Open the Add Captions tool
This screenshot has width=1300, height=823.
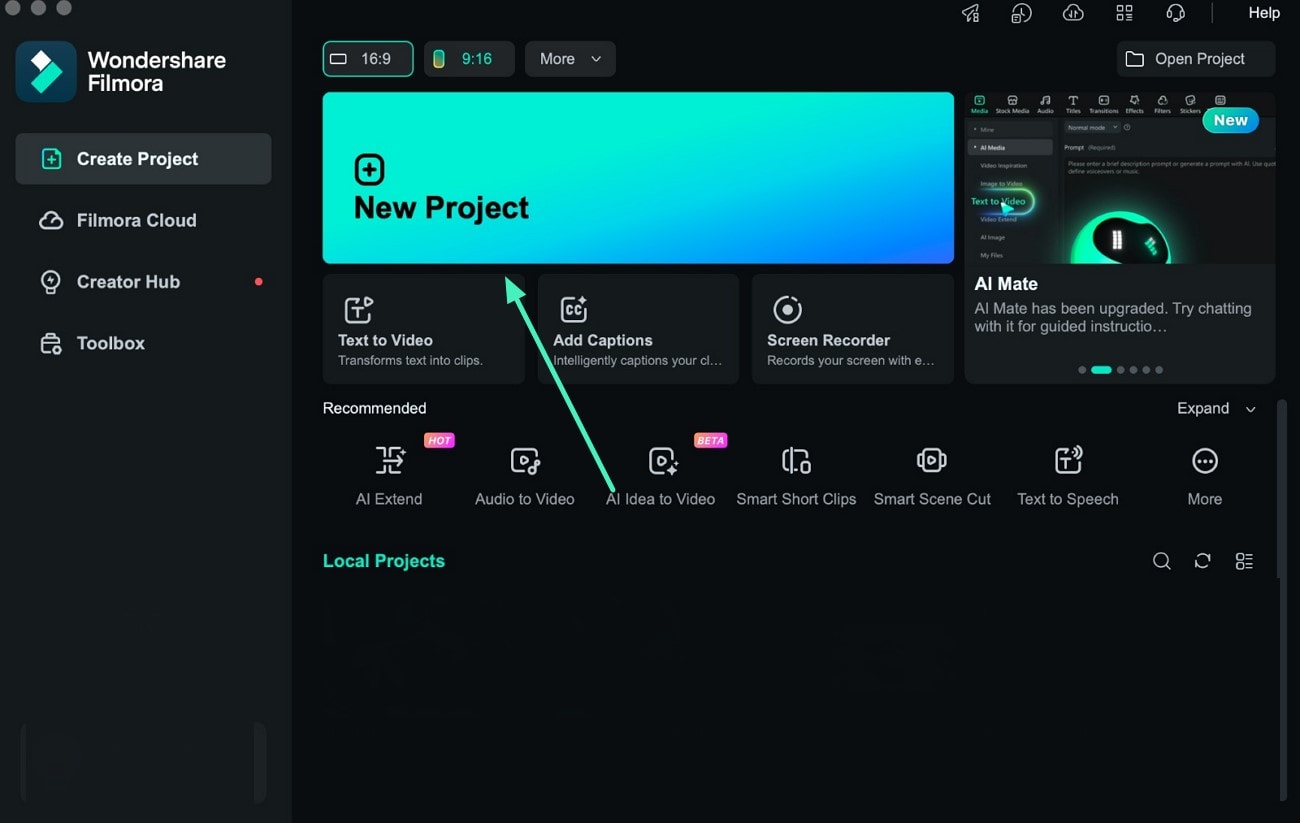point(638,329)
